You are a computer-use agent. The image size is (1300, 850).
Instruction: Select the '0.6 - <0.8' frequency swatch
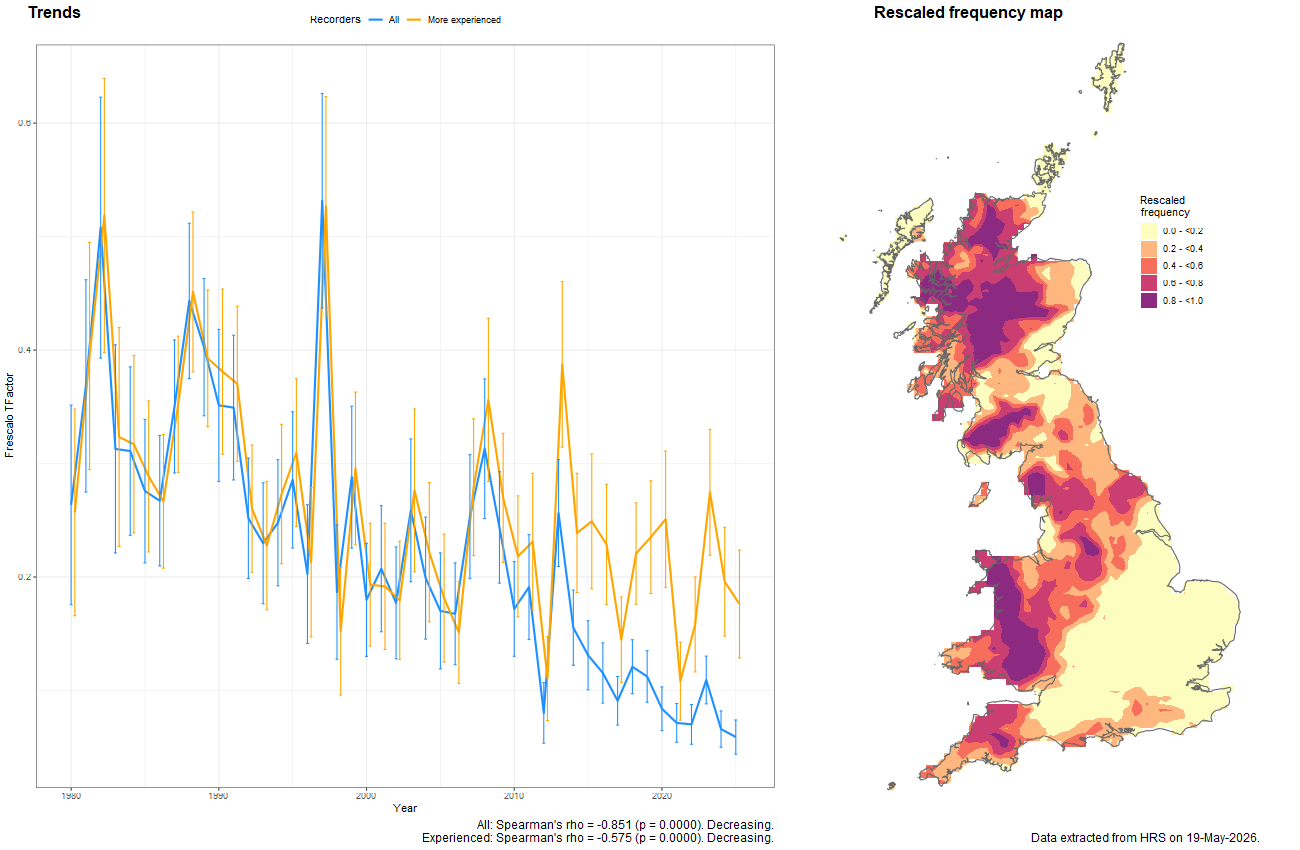(x=1149, y=283)
